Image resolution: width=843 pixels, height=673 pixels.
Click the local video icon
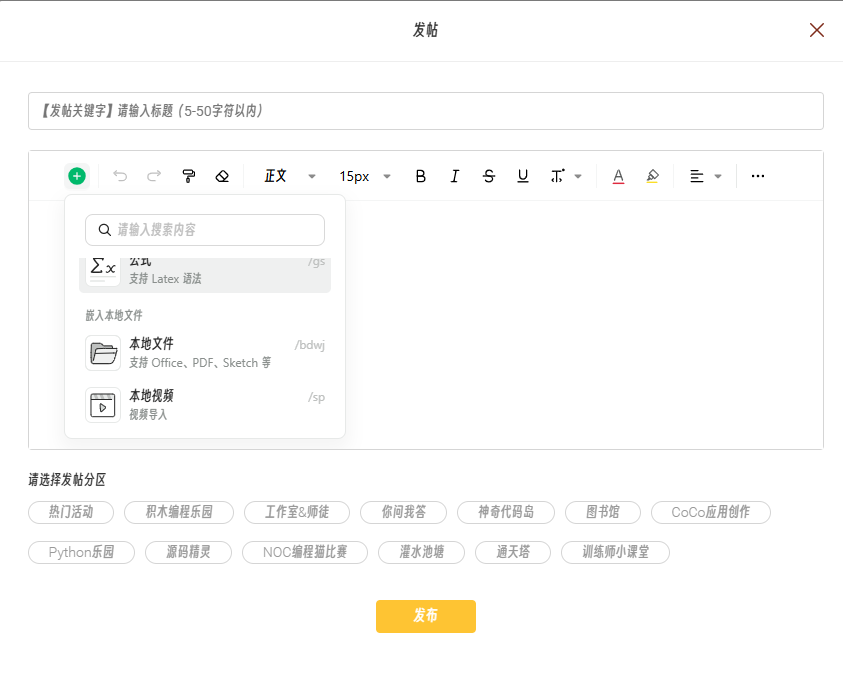pos(103,405)
